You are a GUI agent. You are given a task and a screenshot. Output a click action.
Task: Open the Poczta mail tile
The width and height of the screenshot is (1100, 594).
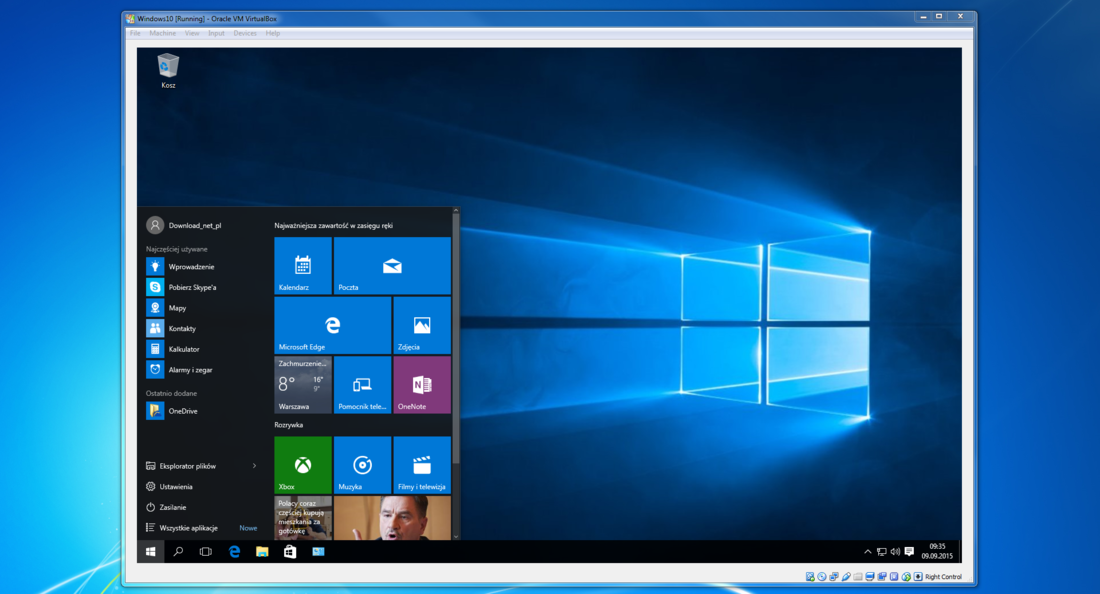coord(392,266)
